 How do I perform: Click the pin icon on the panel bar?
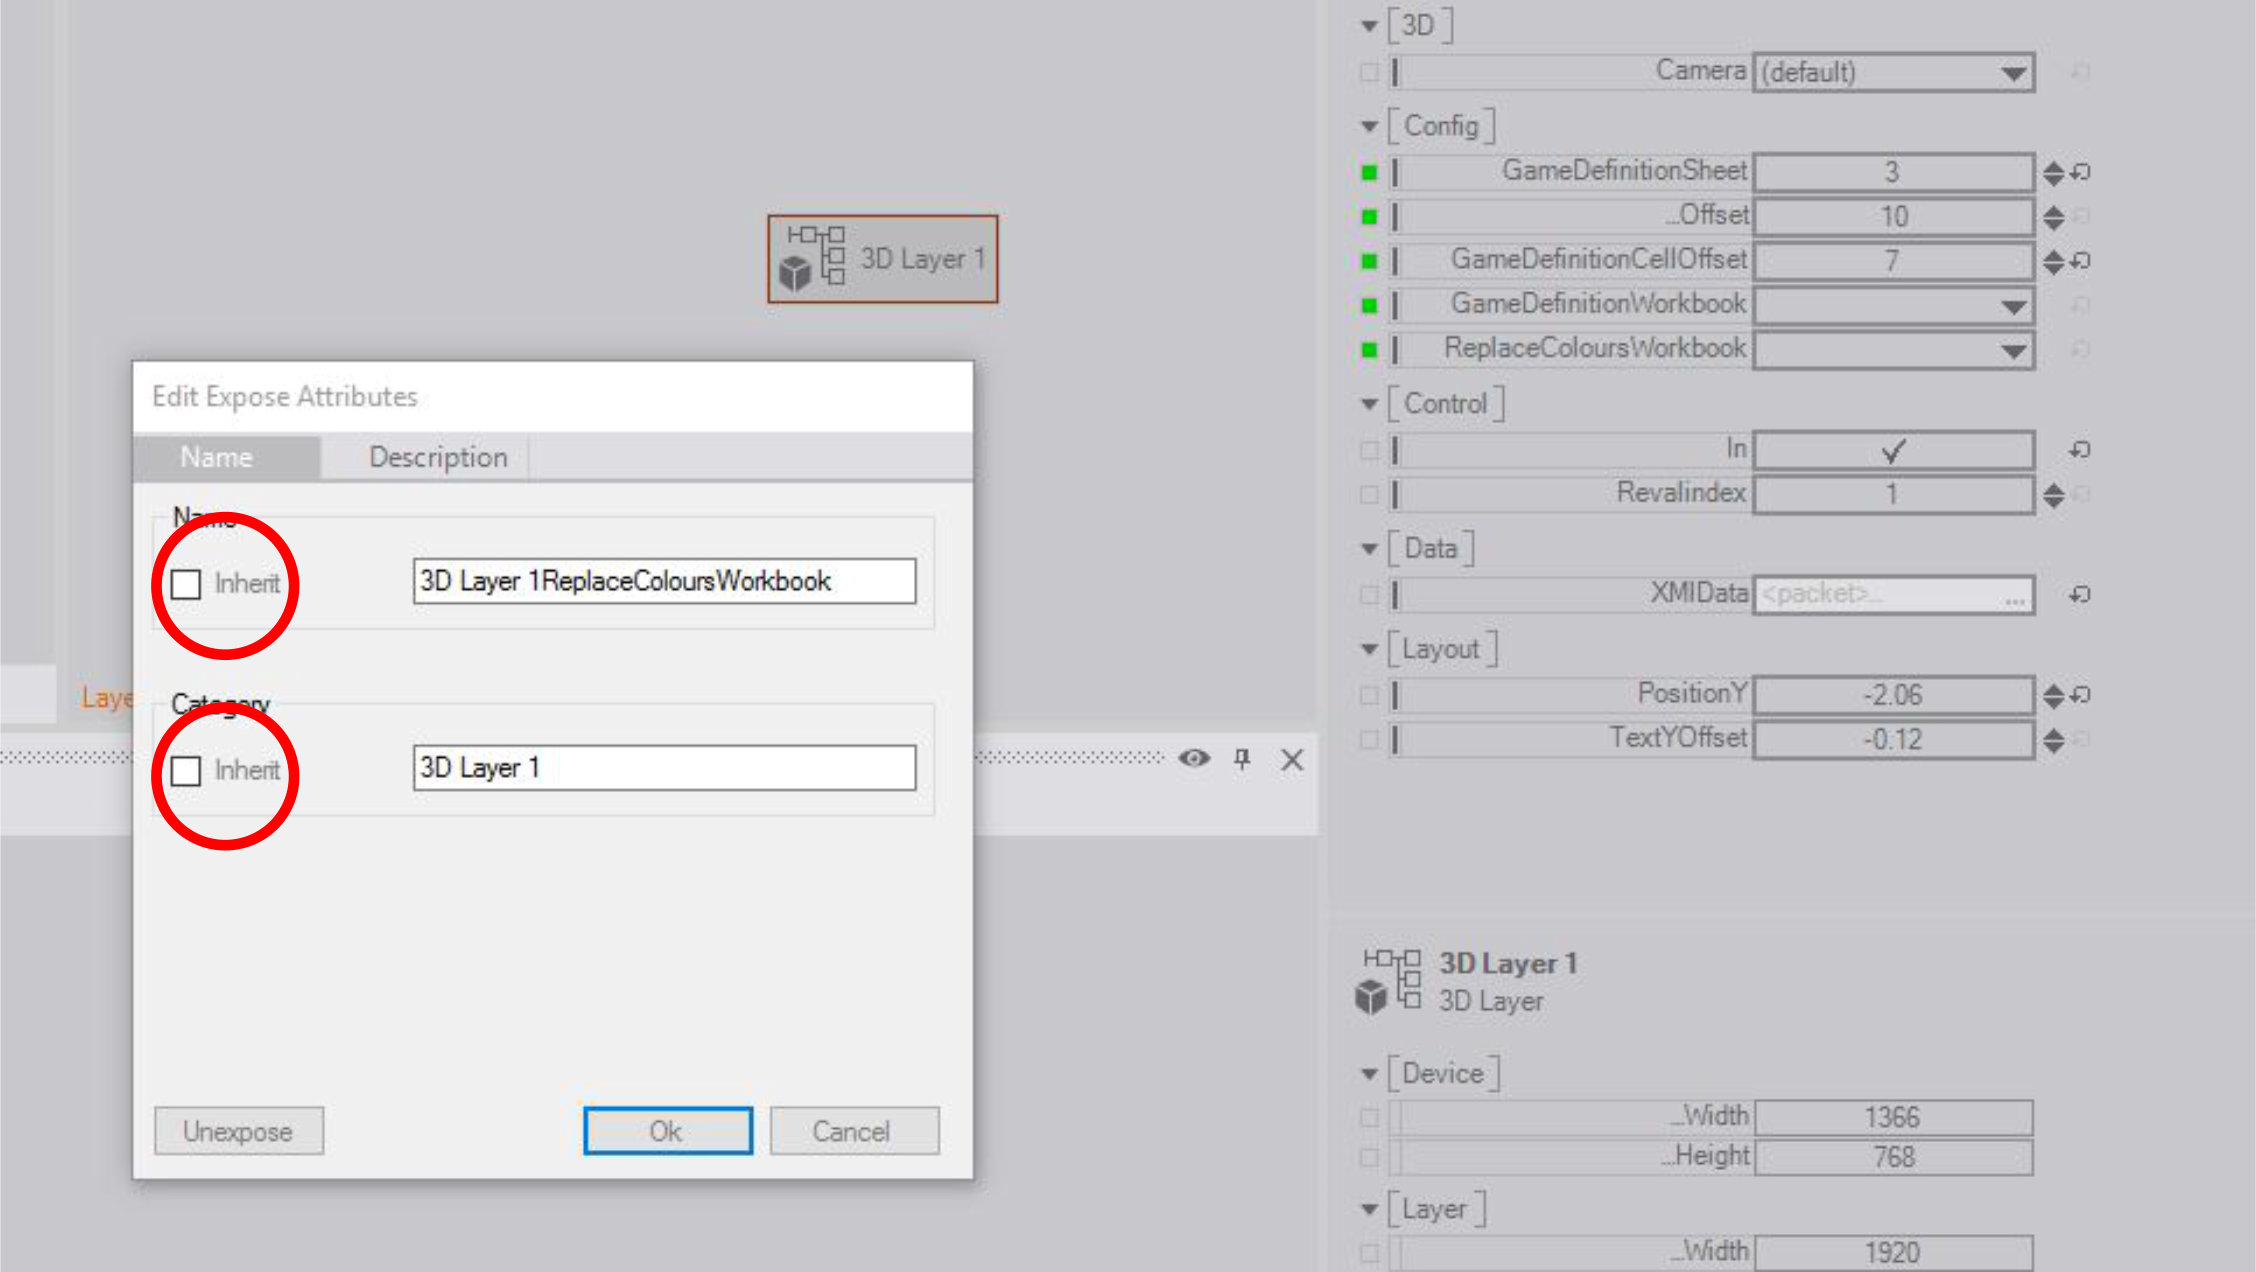tap(1242, 759)
